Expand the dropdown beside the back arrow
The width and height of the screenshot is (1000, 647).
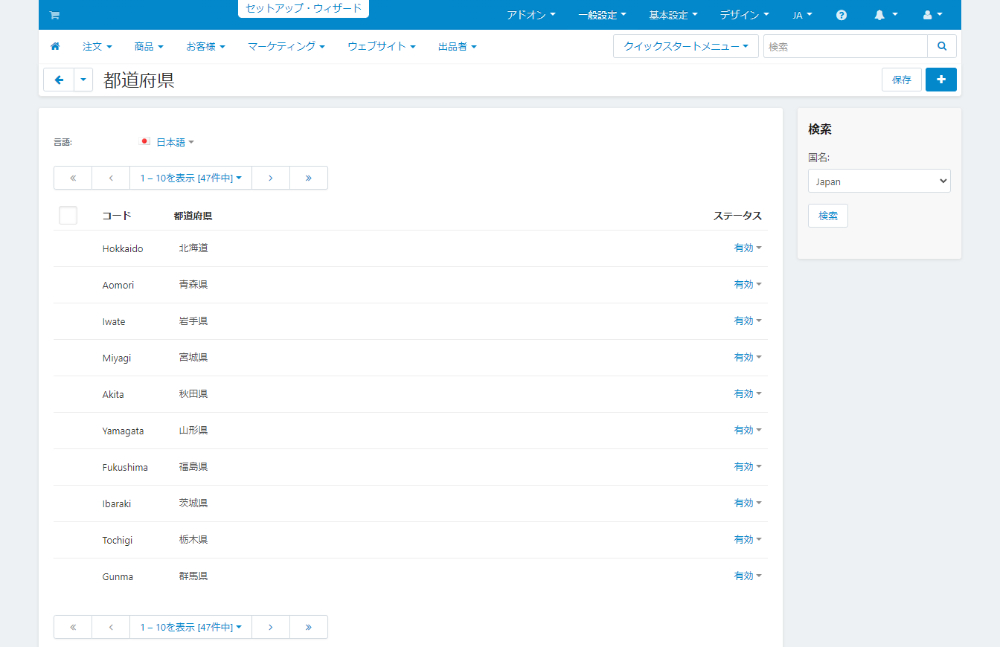click(x=84, y=80)
